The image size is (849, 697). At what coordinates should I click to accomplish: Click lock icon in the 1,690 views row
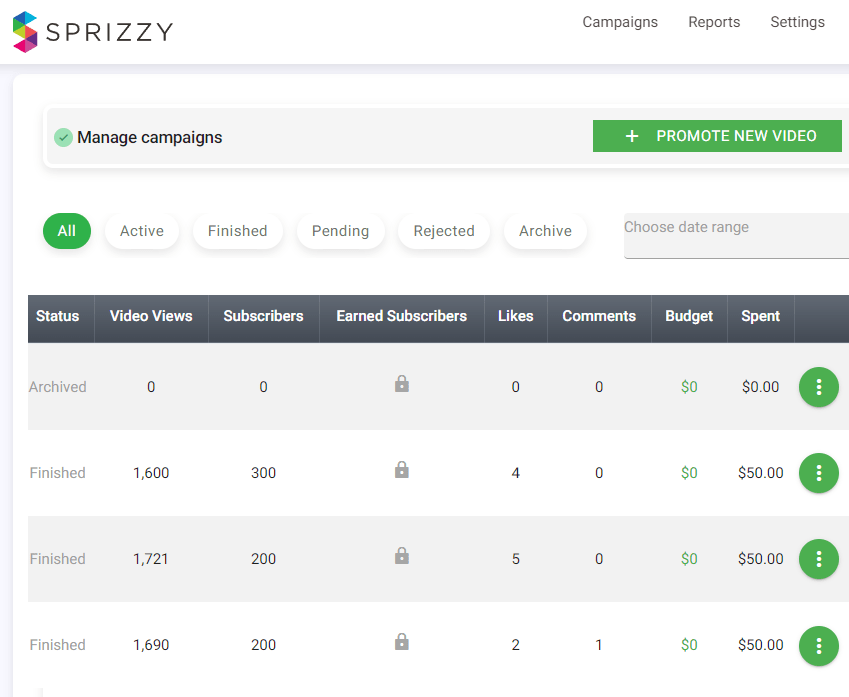pyautogui.click(x=401, y=642)
